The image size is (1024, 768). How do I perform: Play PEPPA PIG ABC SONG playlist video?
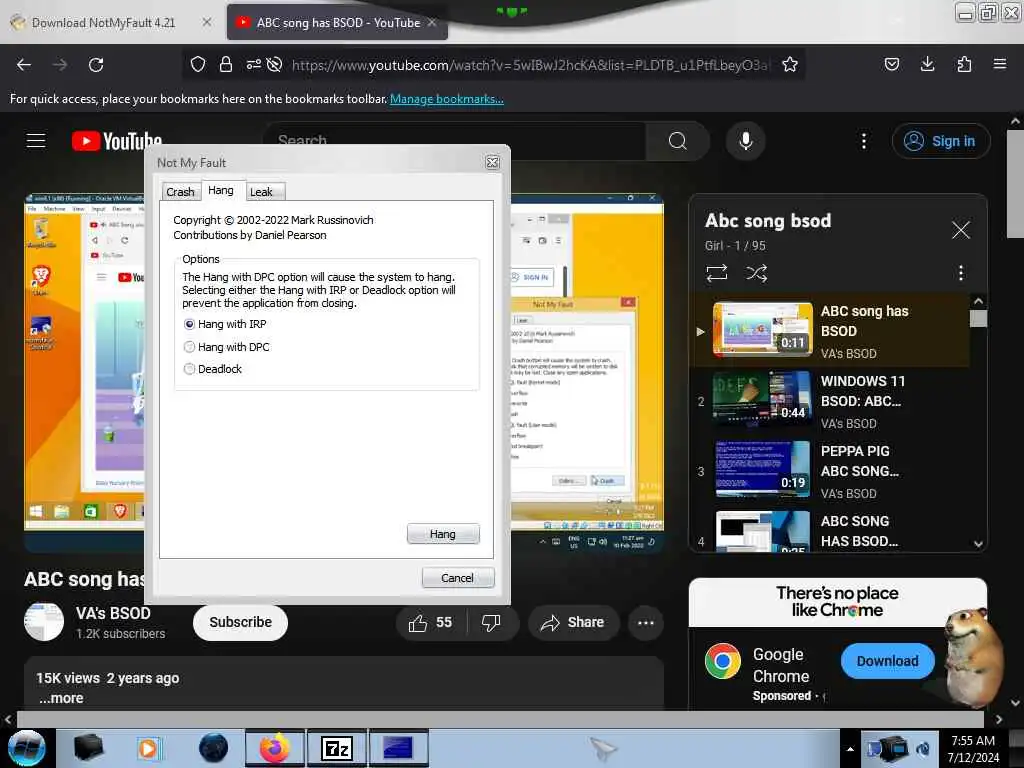point(832,471)
